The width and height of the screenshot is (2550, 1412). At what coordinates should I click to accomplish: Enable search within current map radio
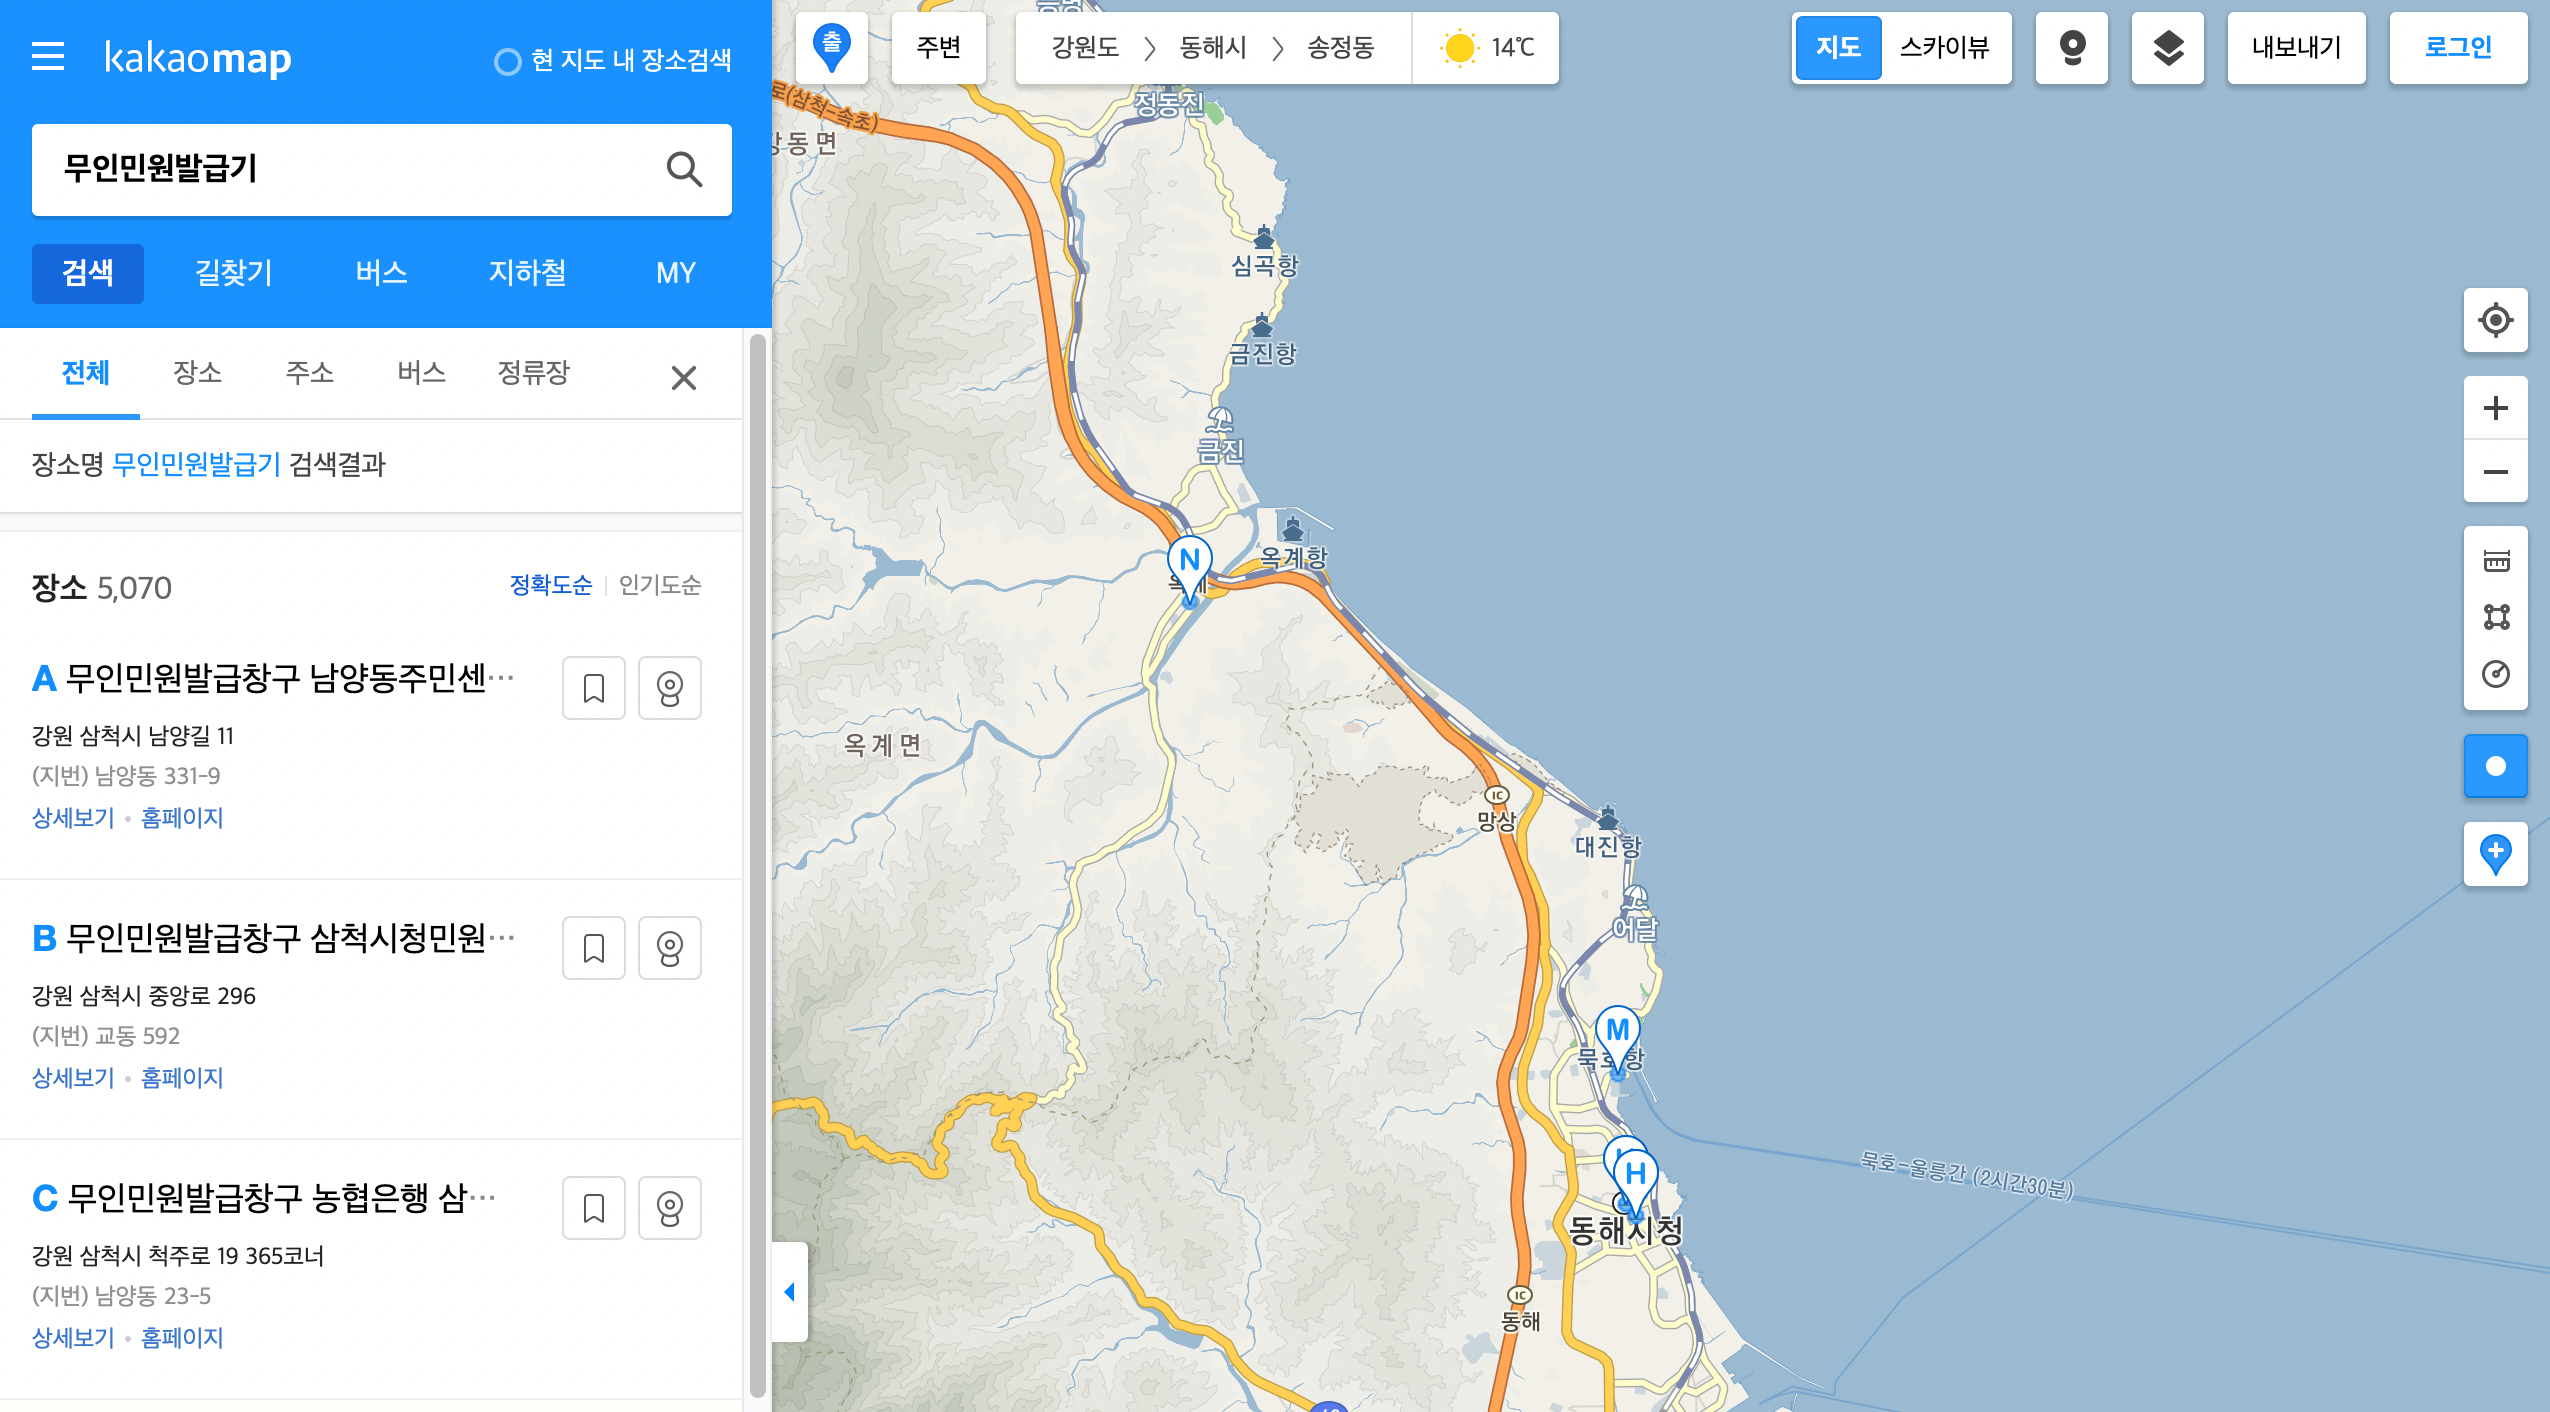pos(508,62)
